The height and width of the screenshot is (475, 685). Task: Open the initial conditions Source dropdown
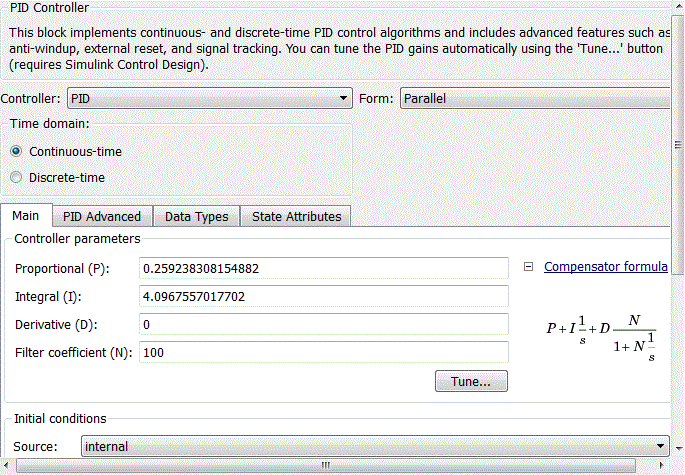pyautogui.click(x=375, y=446)
